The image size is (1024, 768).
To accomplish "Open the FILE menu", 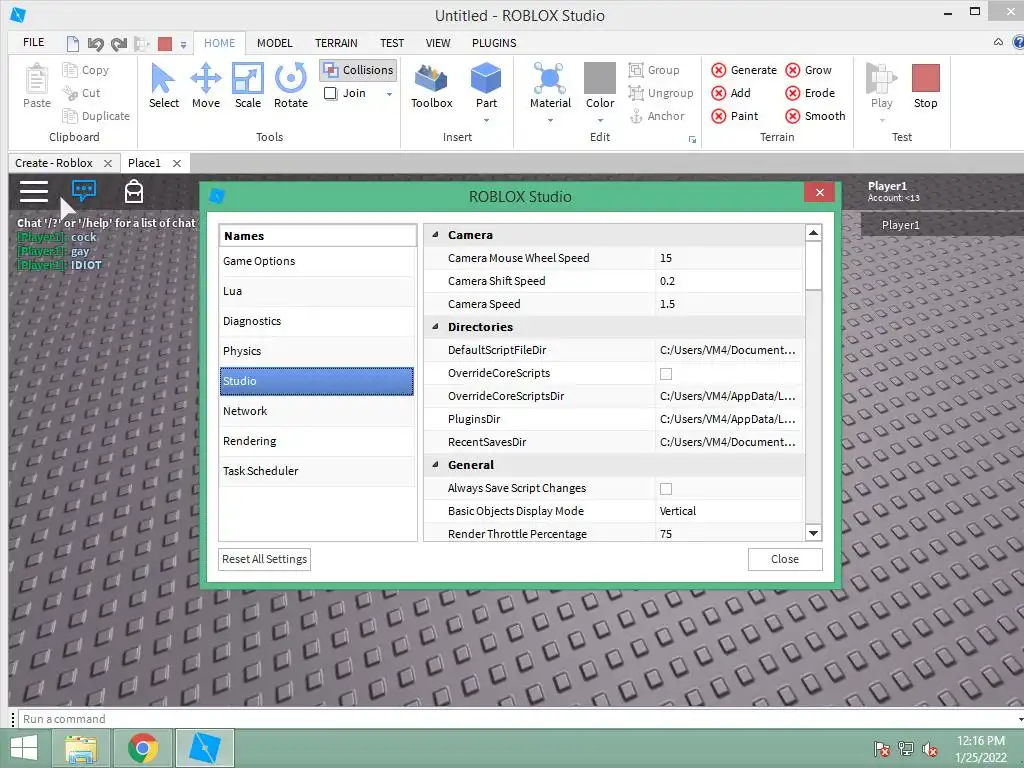I will click(x=33, y=42).
